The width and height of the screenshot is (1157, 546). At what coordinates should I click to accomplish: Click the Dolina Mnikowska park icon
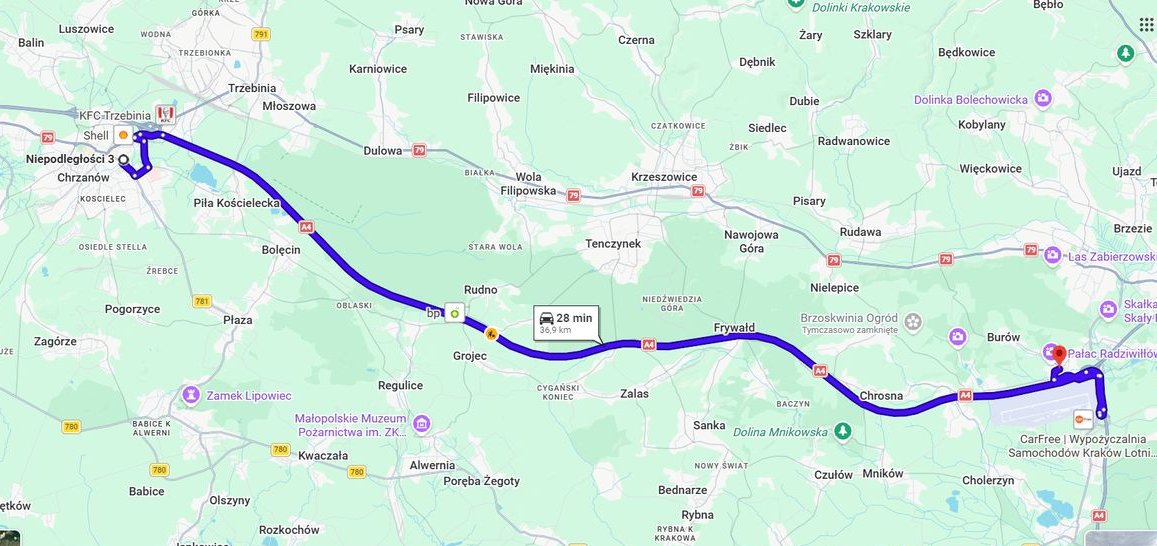[843, 431]
